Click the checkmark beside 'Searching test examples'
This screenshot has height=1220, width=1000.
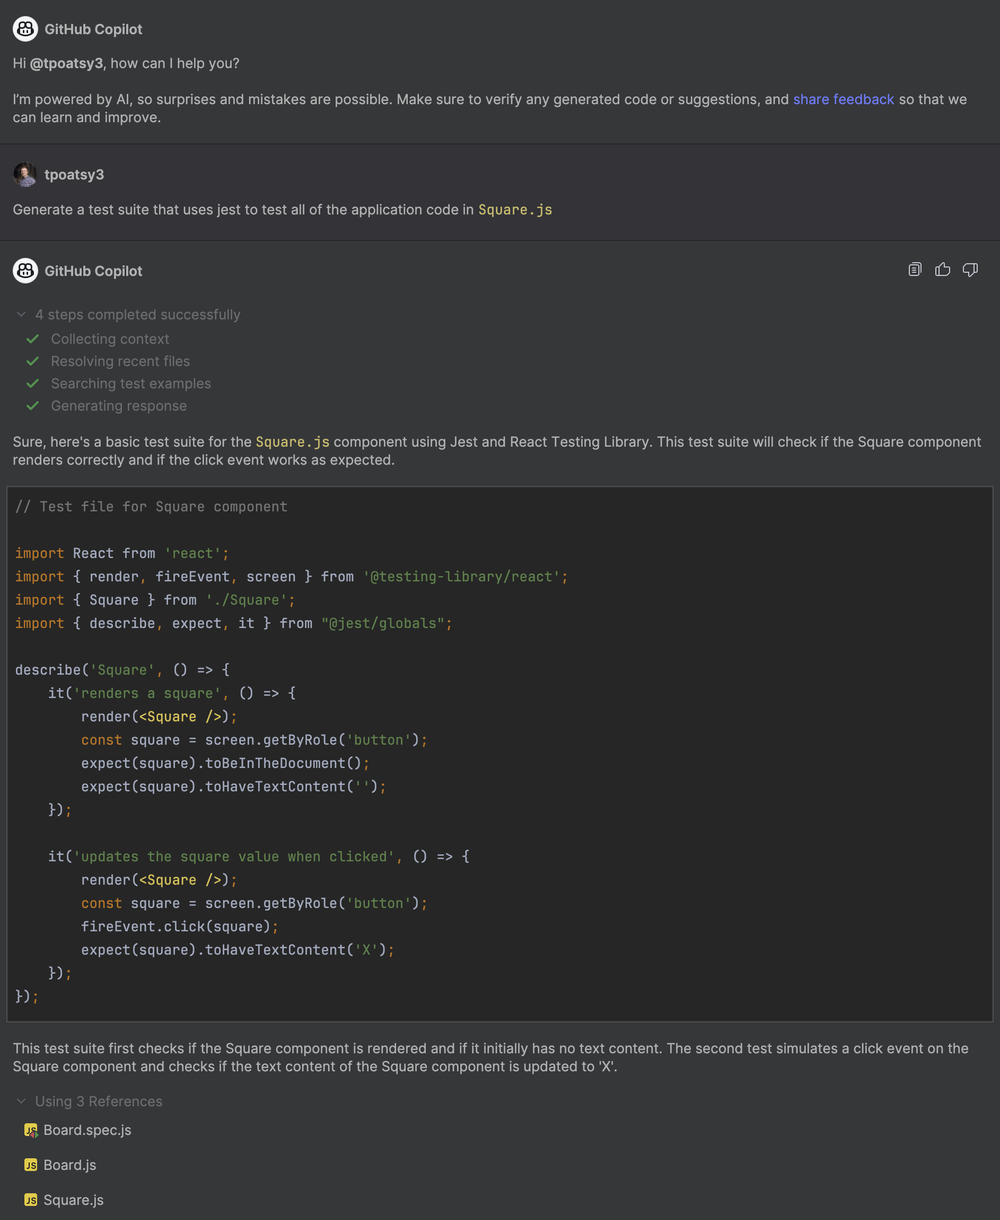[33, 384]
